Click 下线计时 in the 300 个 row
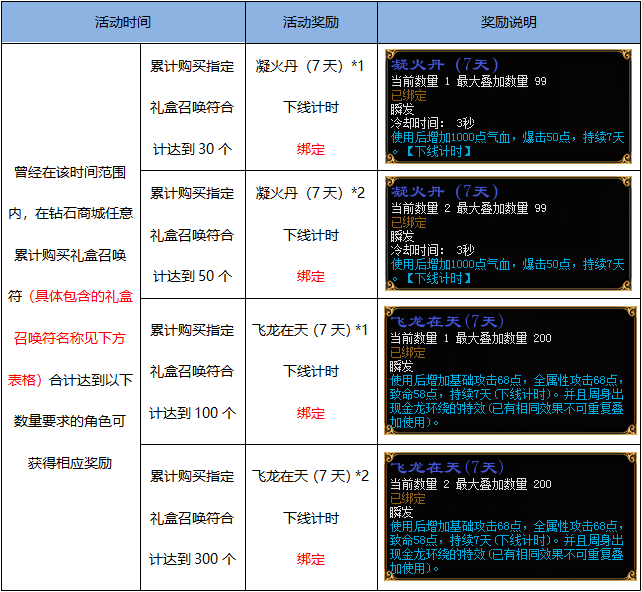This screenshot has height=592, width=642. click(x=311, y=518)
